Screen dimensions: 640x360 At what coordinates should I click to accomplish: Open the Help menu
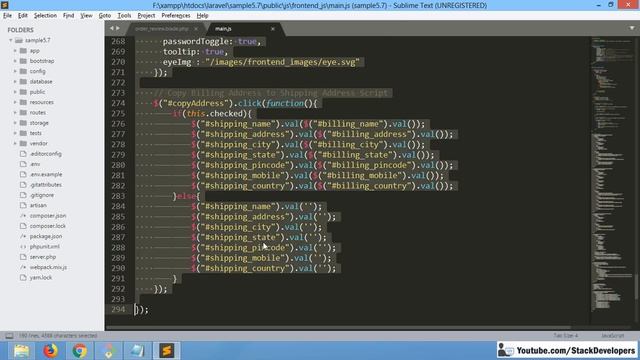tap(202, 16)
